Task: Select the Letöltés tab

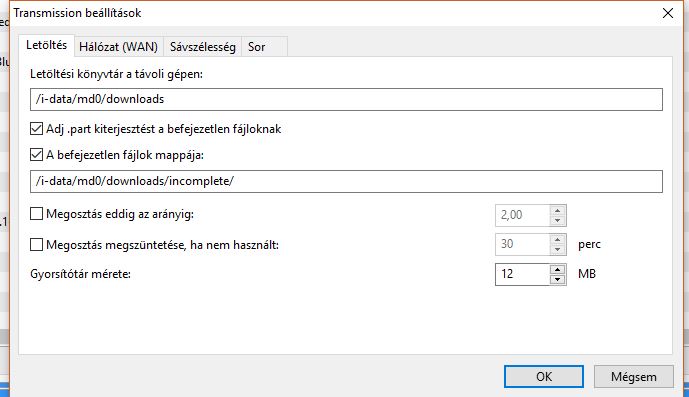Action: point(47,45)
